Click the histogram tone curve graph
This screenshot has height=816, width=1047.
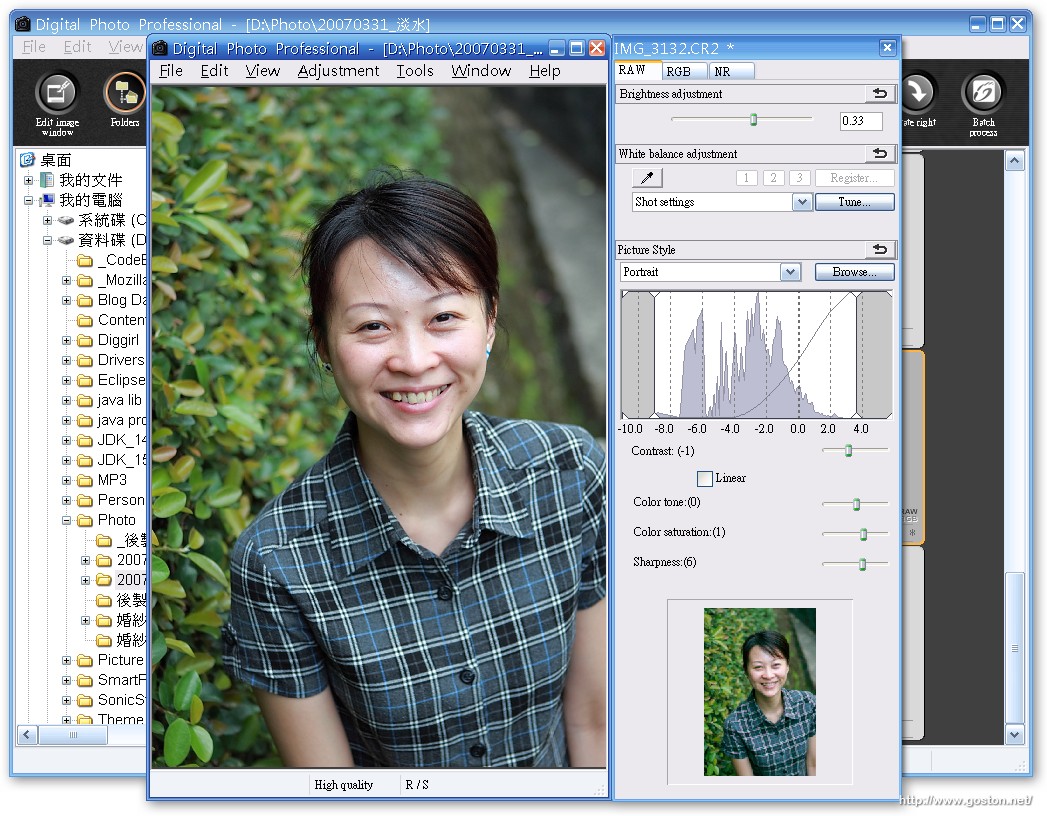(x=757, y=355)
